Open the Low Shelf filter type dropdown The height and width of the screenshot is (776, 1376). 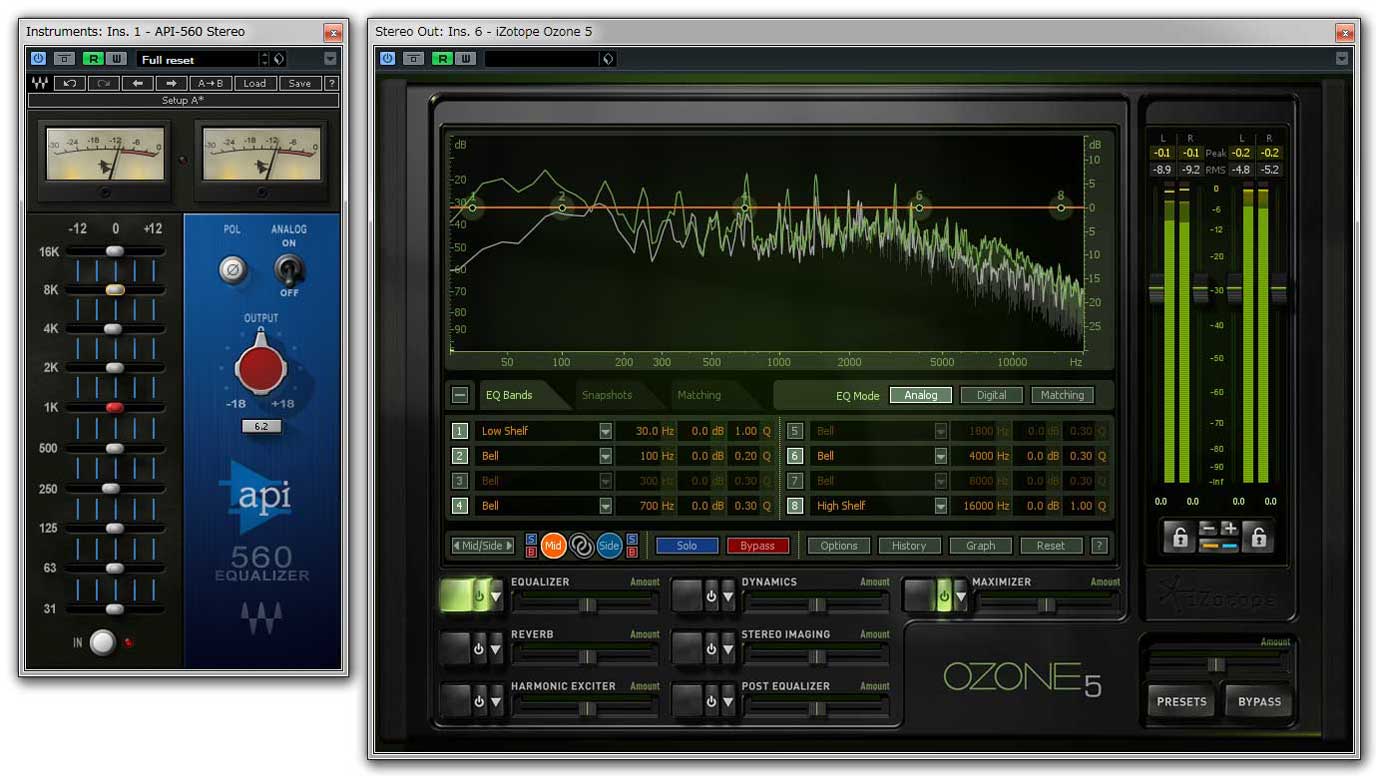coord(605,431)
